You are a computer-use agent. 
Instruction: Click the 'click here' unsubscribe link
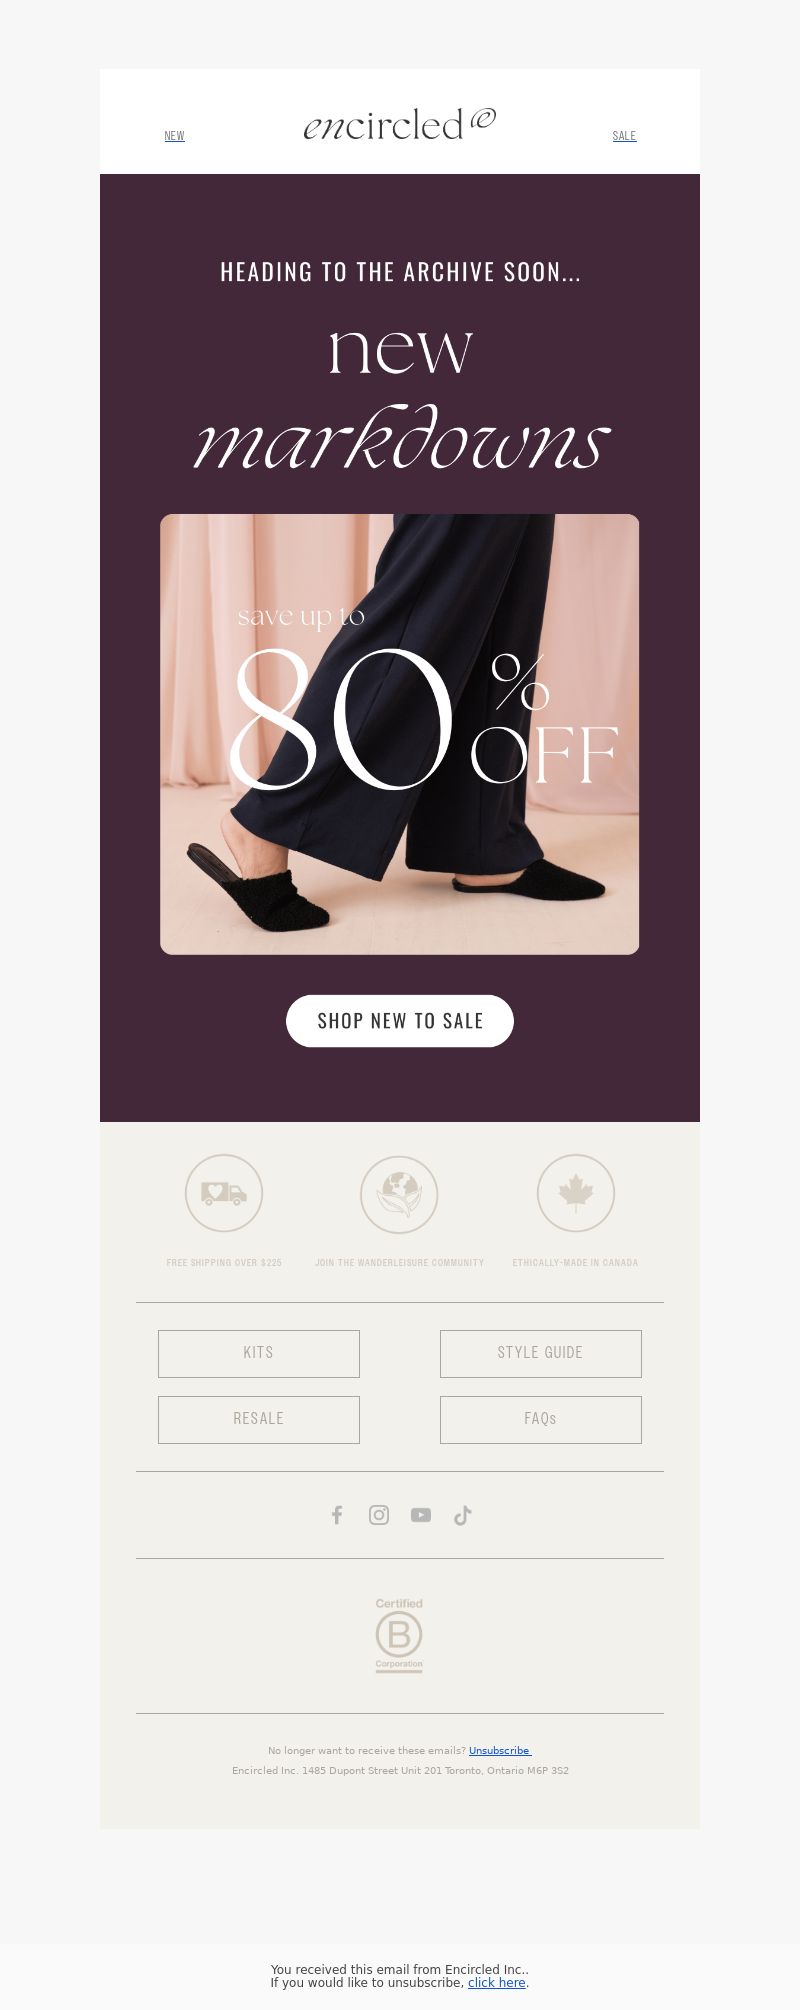tap(497, 1982)
